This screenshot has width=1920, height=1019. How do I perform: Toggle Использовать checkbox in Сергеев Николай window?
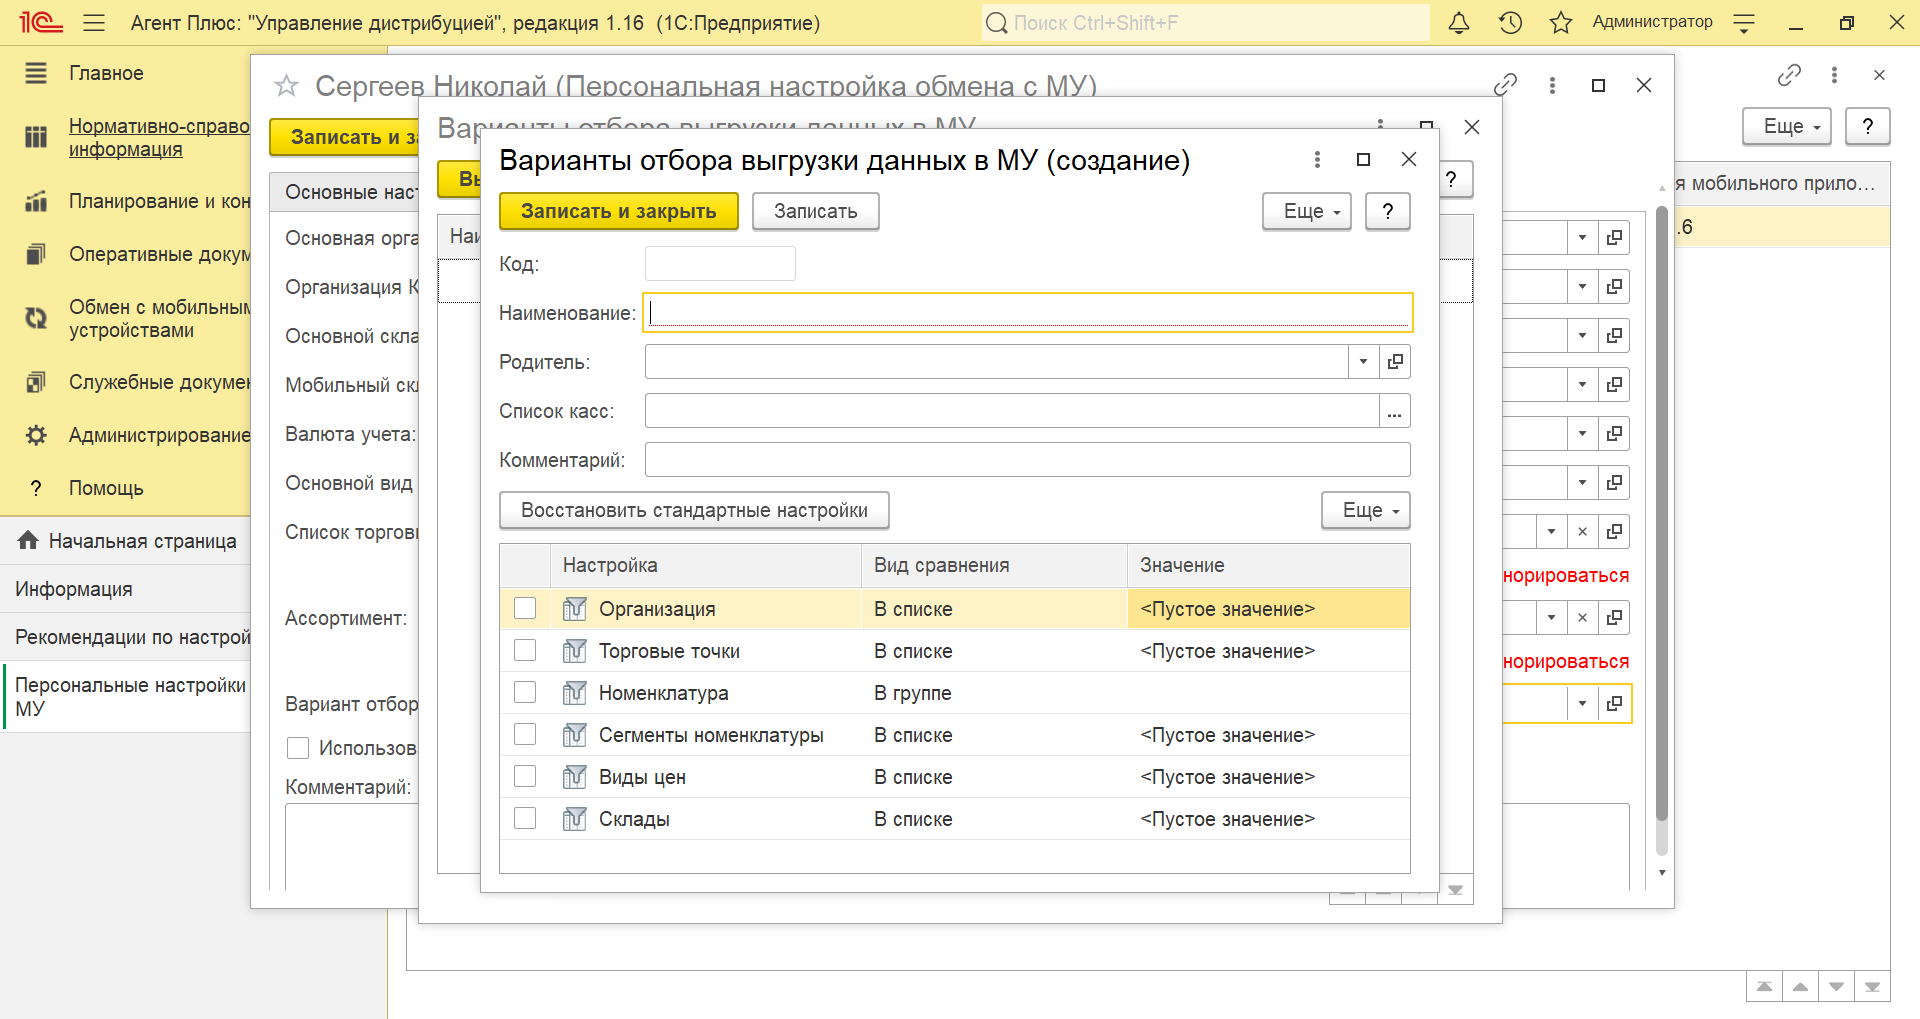pyautogui.click(x=298, y=748)
